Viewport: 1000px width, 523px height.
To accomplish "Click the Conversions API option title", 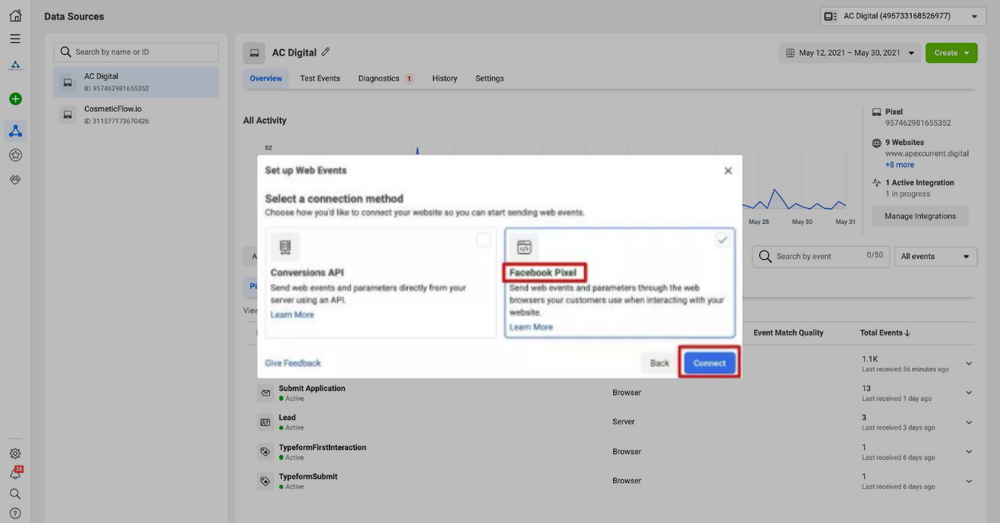I will tap(307, 272).
